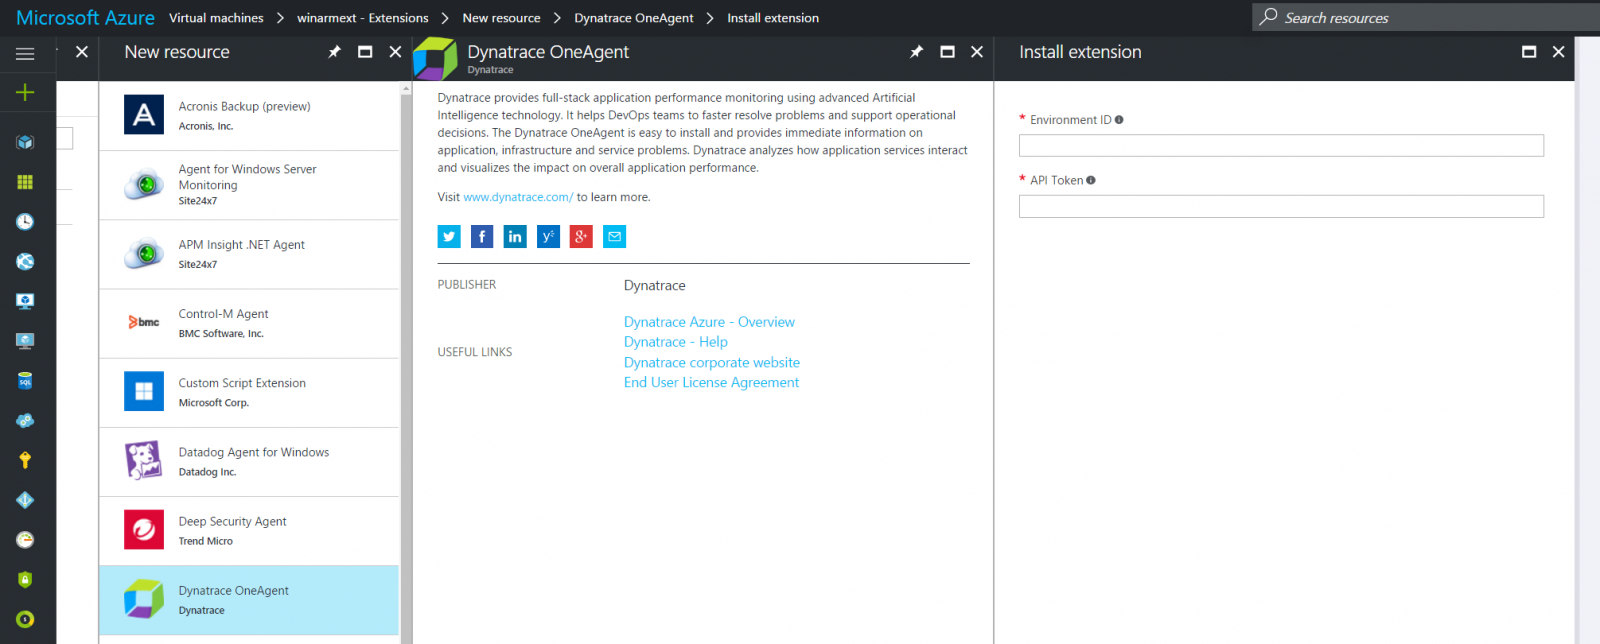
Task: Open Microsoft Azure home logo
Action: (x=85, y=18)
